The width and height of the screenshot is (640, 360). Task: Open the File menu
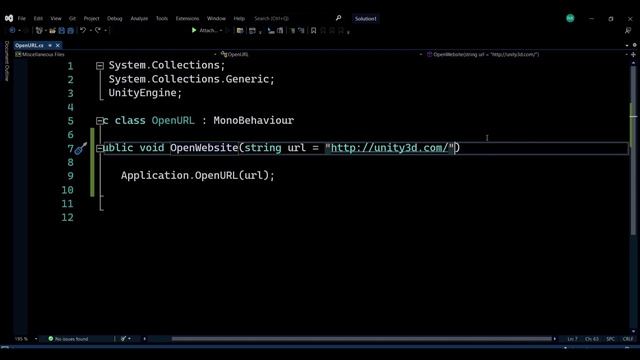(x=22, y=18)
